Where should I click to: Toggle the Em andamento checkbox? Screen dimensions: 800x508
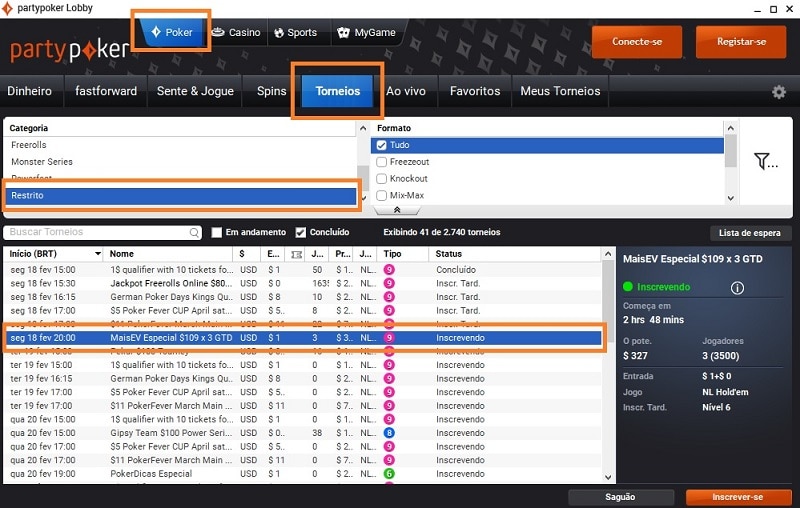(216, 233)
